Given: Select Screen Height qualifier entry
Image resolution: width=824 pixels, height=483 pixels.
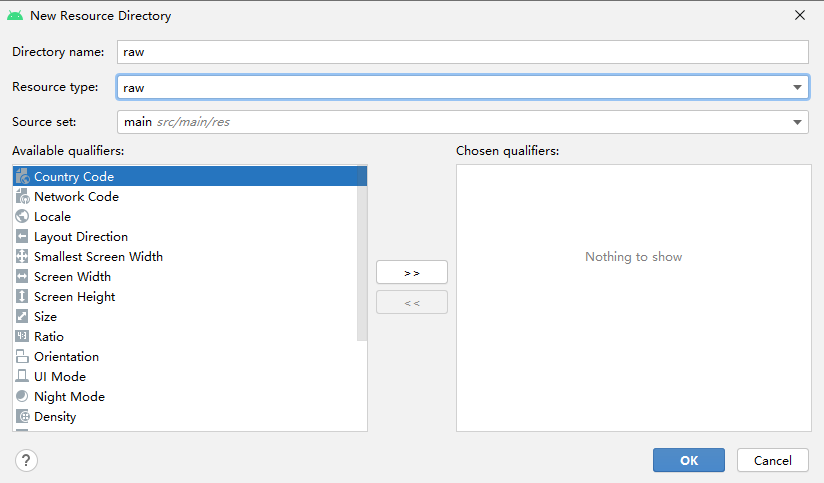Looking at the screenshot, I should 74,297.
